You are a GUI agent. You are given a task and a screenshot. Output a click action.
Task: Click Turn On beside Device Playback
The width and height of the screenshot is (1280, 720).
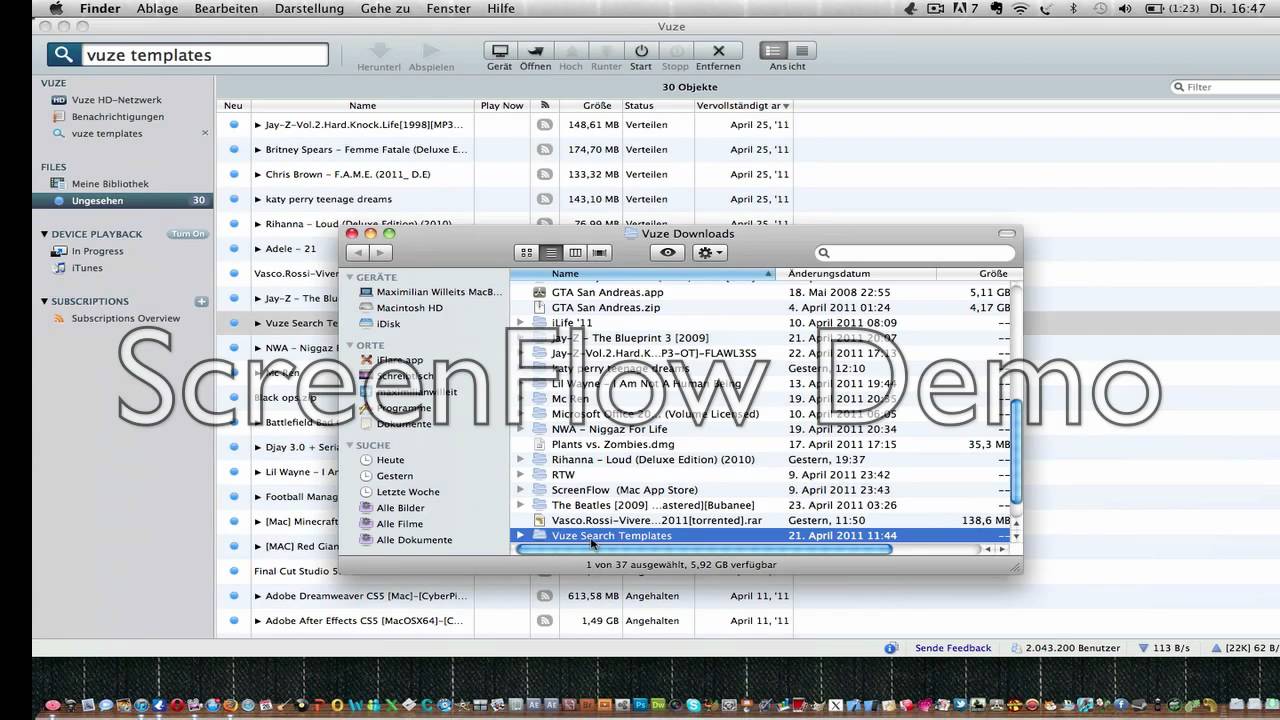(188, 234)
